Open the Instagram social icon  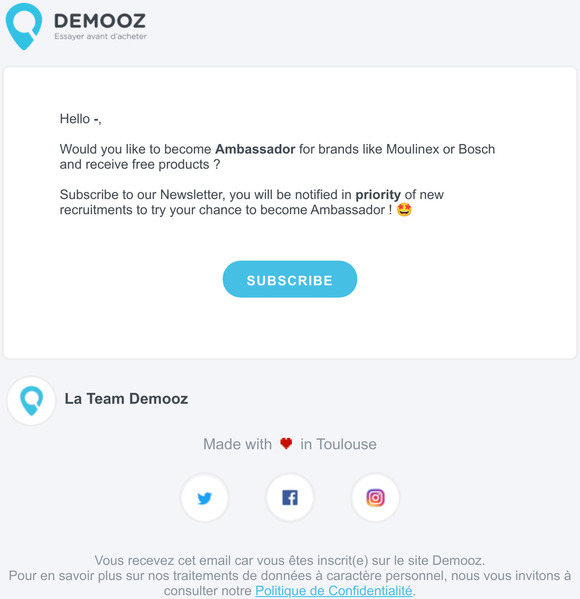pyautogui.click(x=375, y=498)
